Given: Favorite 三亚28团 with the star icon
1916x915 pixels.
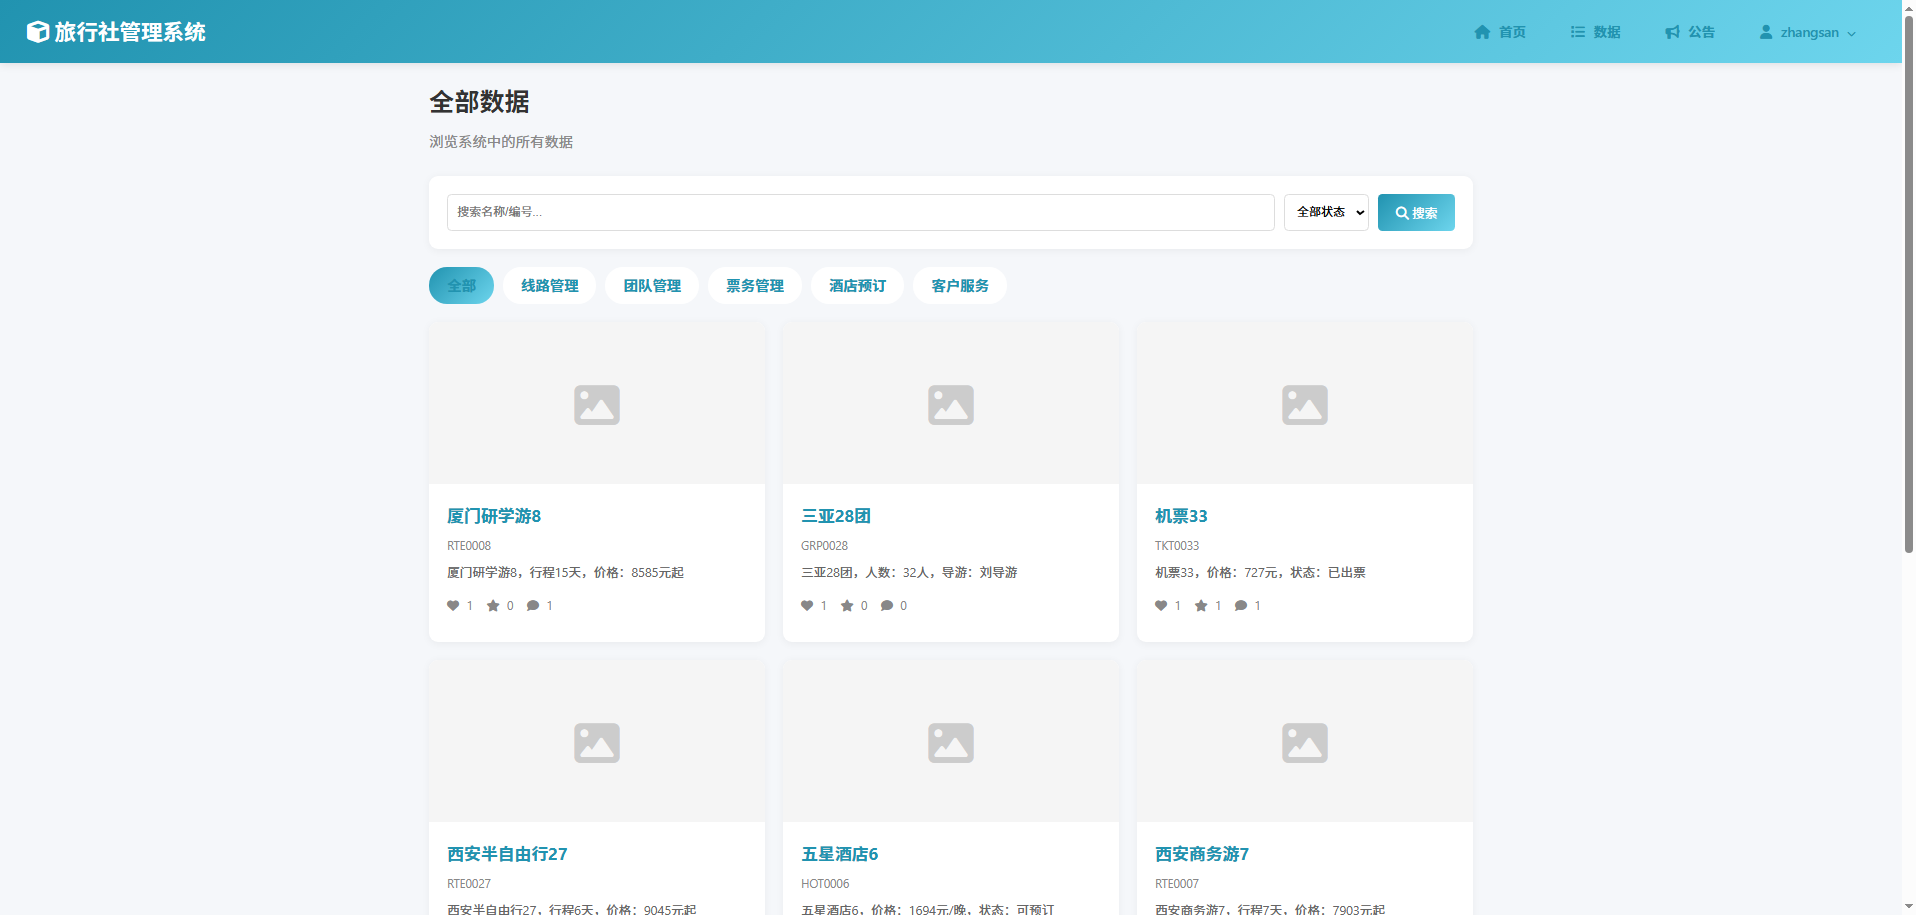Looking at the screenshot, I should click(847, 605).
